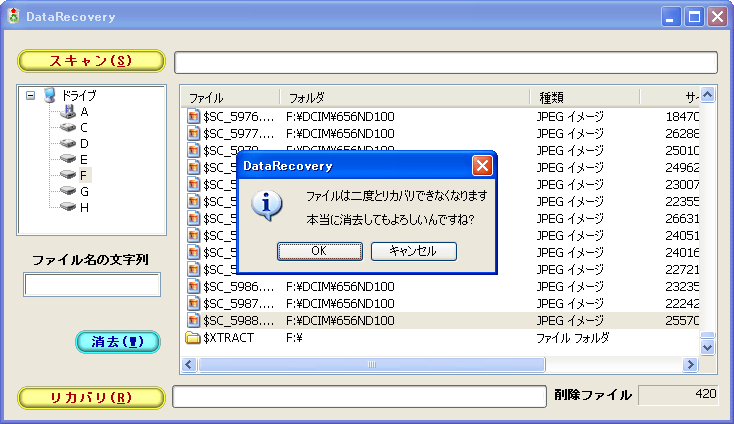Minimize the DataRecovery main window
The height and width of the screenshot is (424, 734).
671,17
